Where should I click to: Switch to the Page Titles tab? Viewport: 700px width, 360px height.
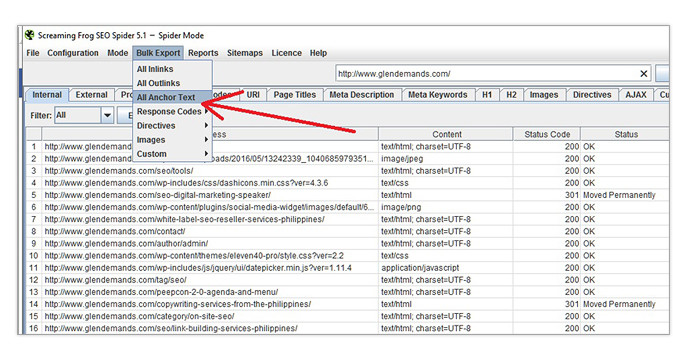[x=295, y=95]
